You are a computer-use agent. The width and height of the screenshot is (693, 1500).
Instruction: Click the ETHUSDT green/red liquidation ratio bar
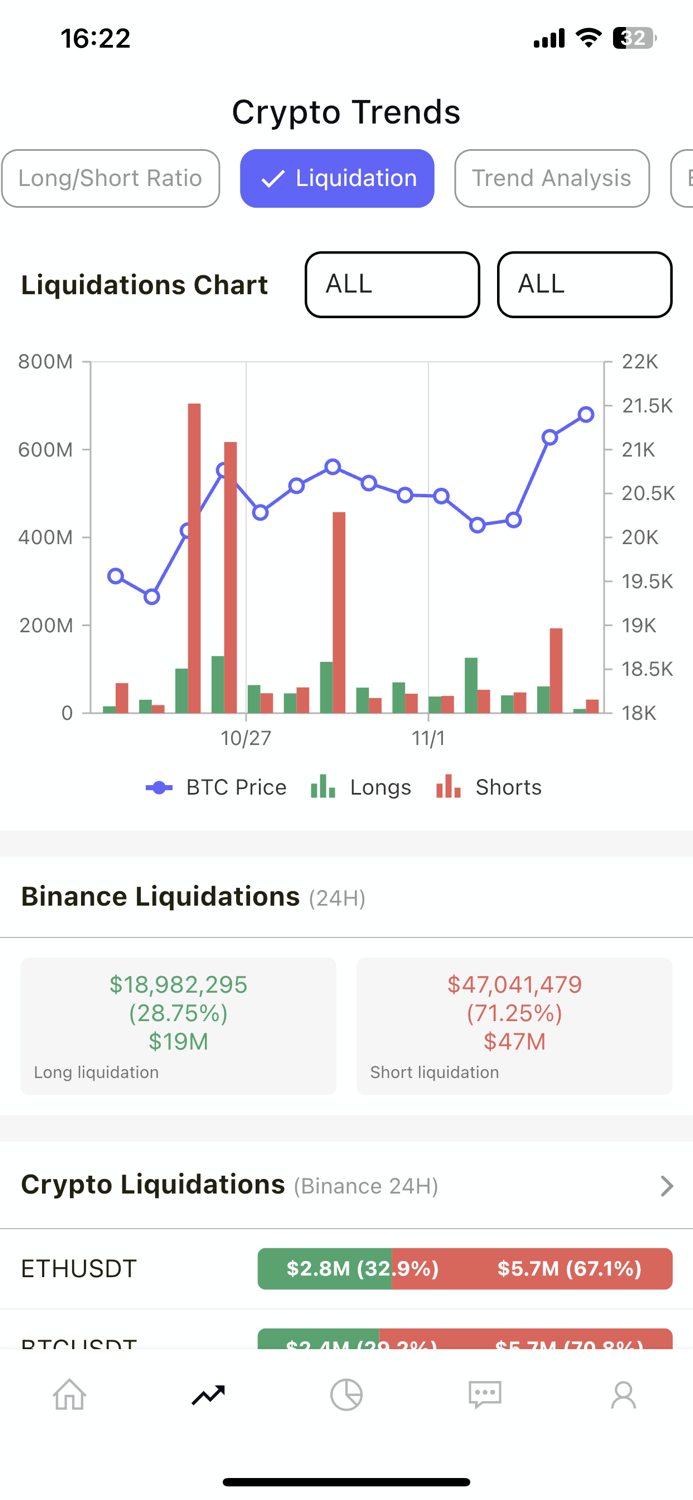point(464,1268)
